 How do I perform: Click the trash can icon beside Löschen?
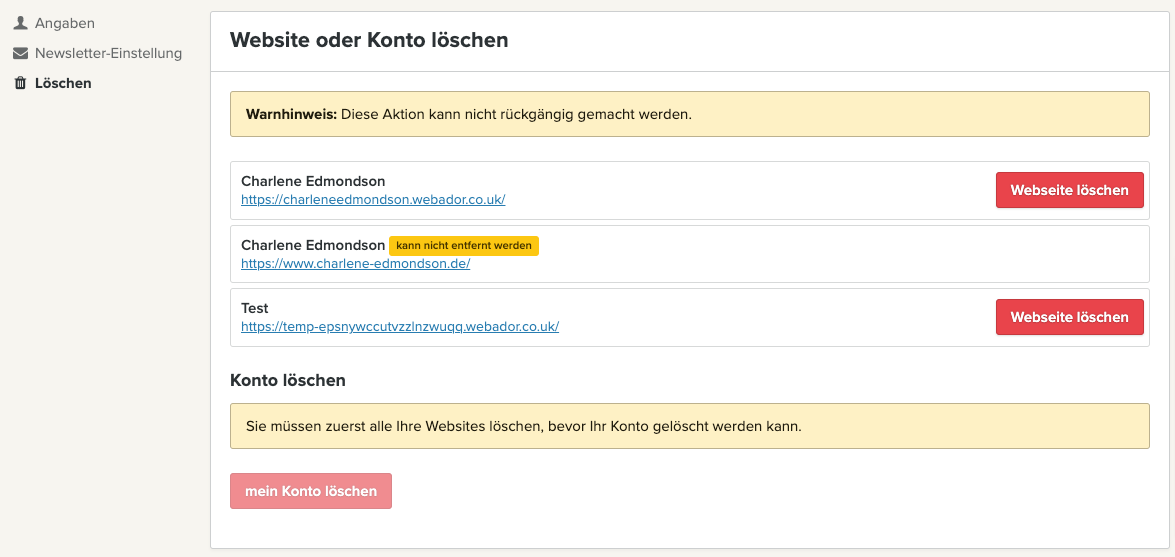20,83
